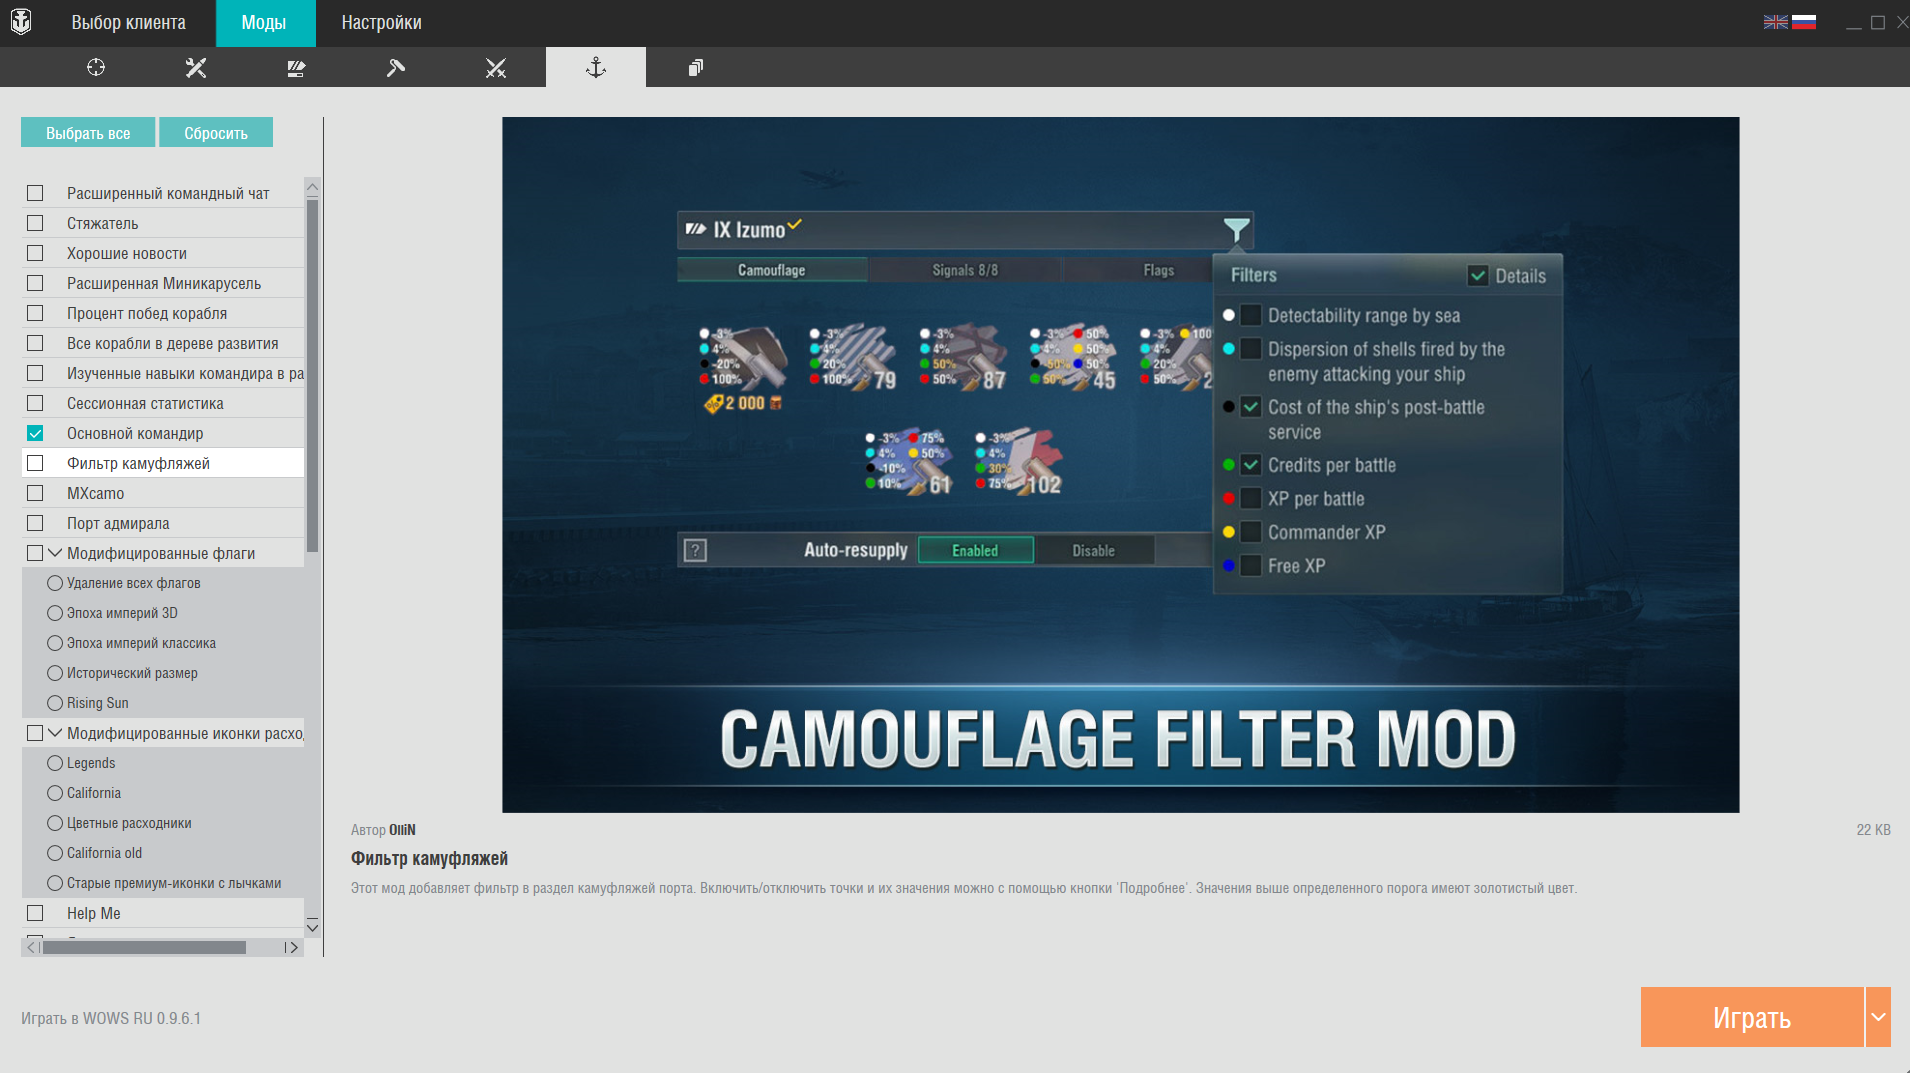This screenshot has height=1073, width=1910.
Task: Open the stacked pages category icon
Action: 696,67
